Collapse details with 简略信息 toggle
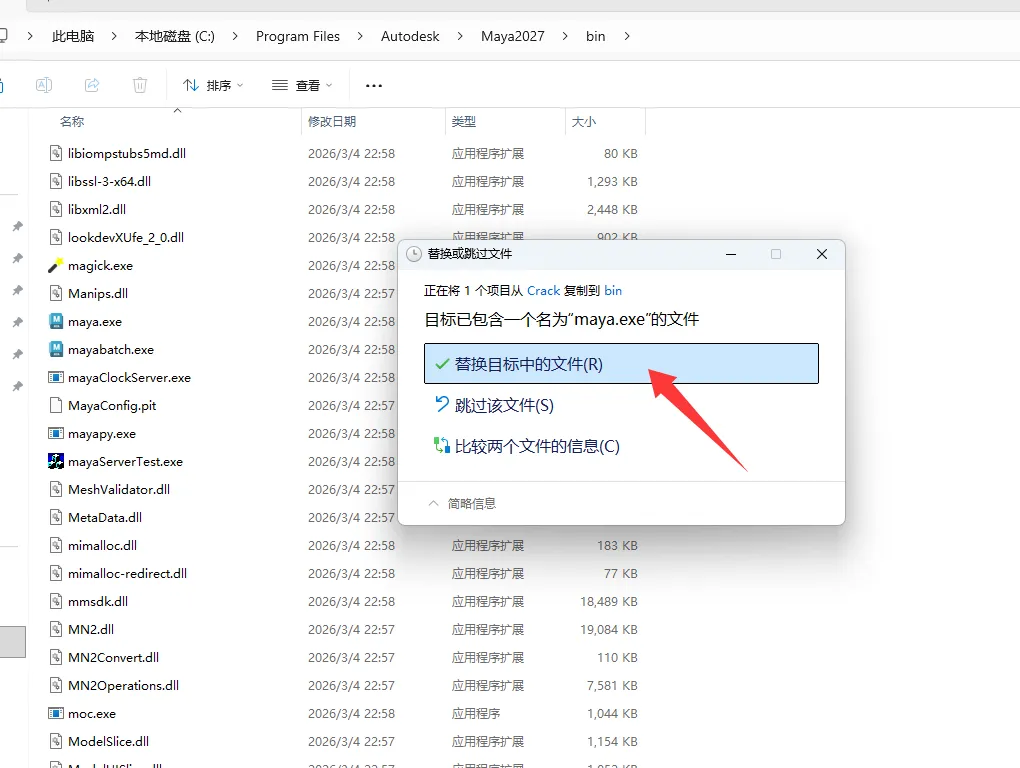Image resolution: width=1020 pixels, height=768 pixels. [463, 503]
